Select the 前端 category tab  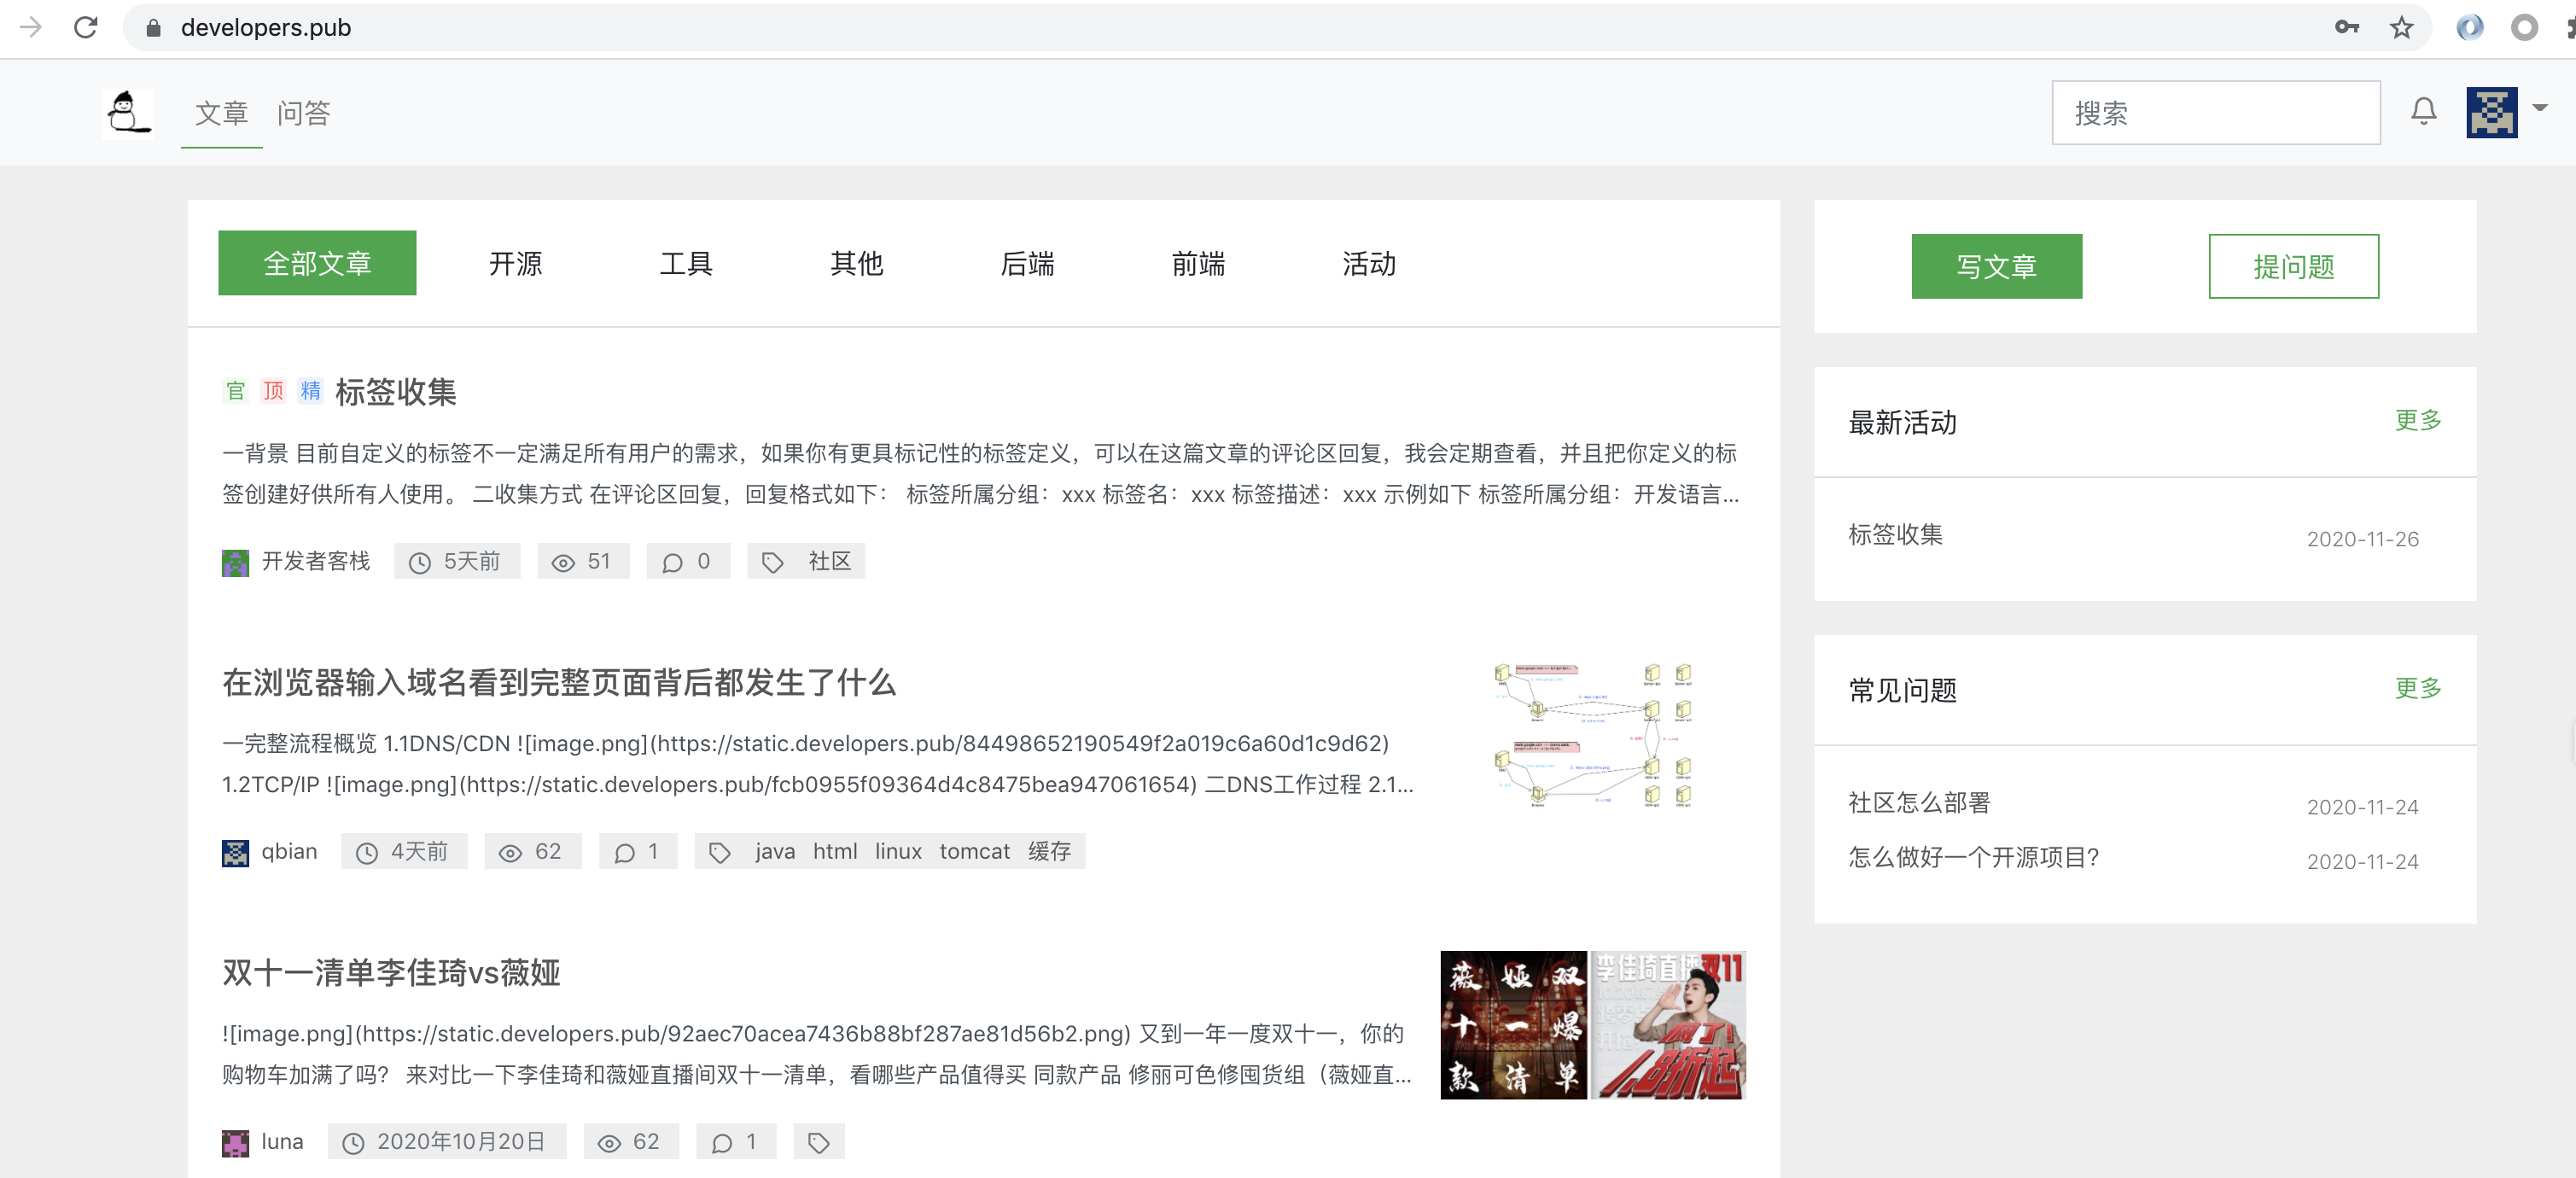click(1198, 263)
